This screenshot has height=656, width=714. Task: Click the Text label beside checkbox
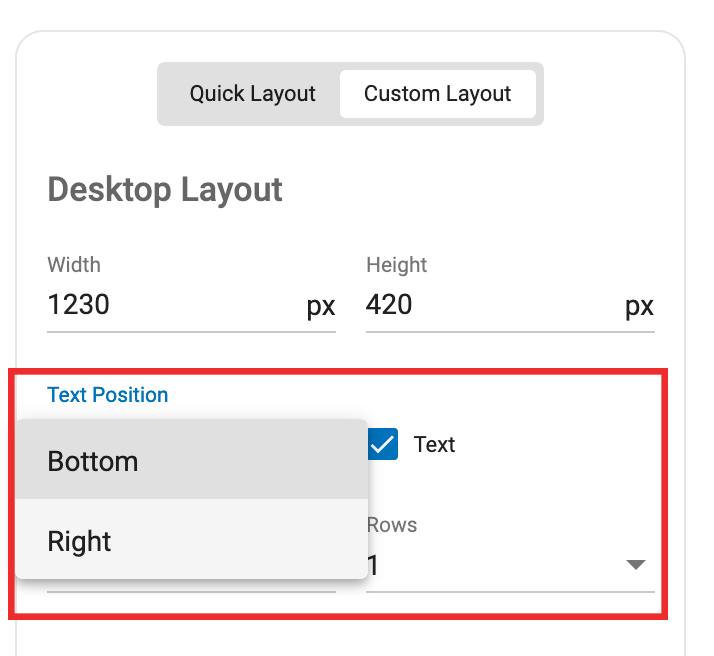point(434,444)
